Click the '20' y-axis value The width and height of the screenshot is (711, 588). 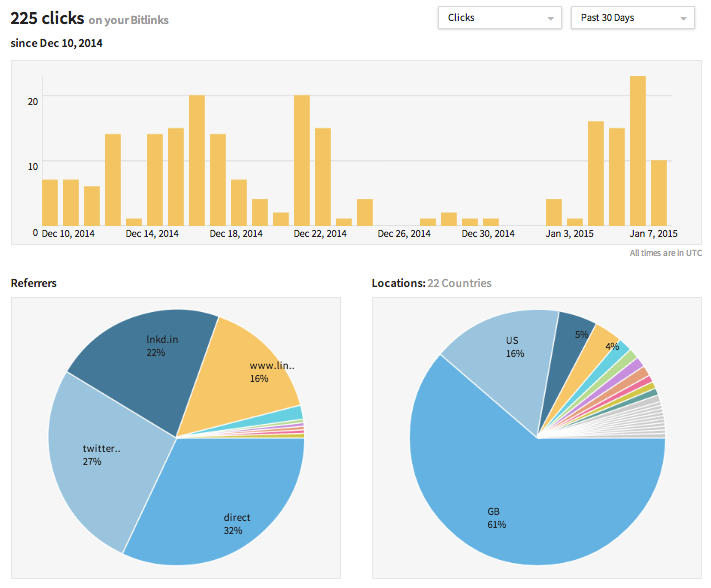pos(33,102)
